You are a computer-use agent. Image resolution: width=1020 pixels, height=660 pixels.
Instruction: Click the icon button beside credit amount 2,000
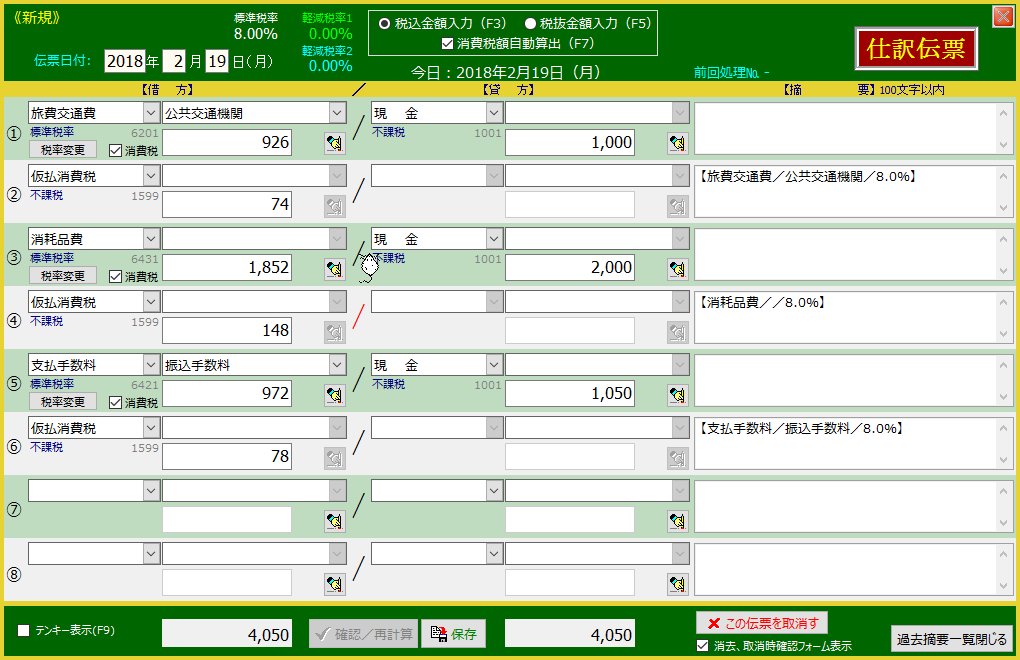click(678, 268)
